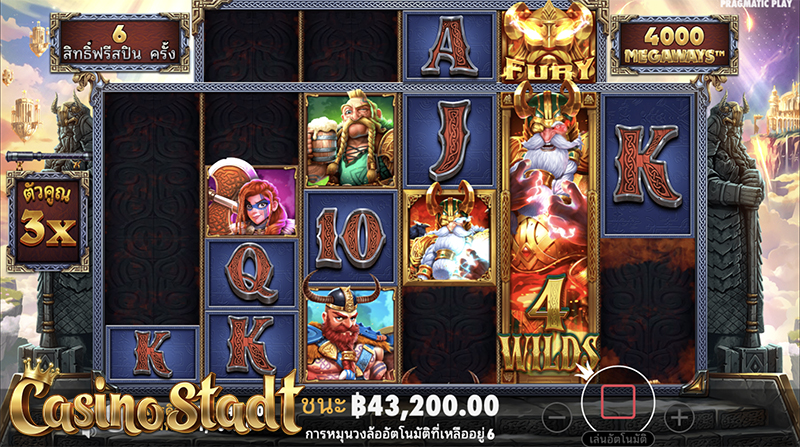
Task: Click the Q card symbol
Action: tap(251, 274)
